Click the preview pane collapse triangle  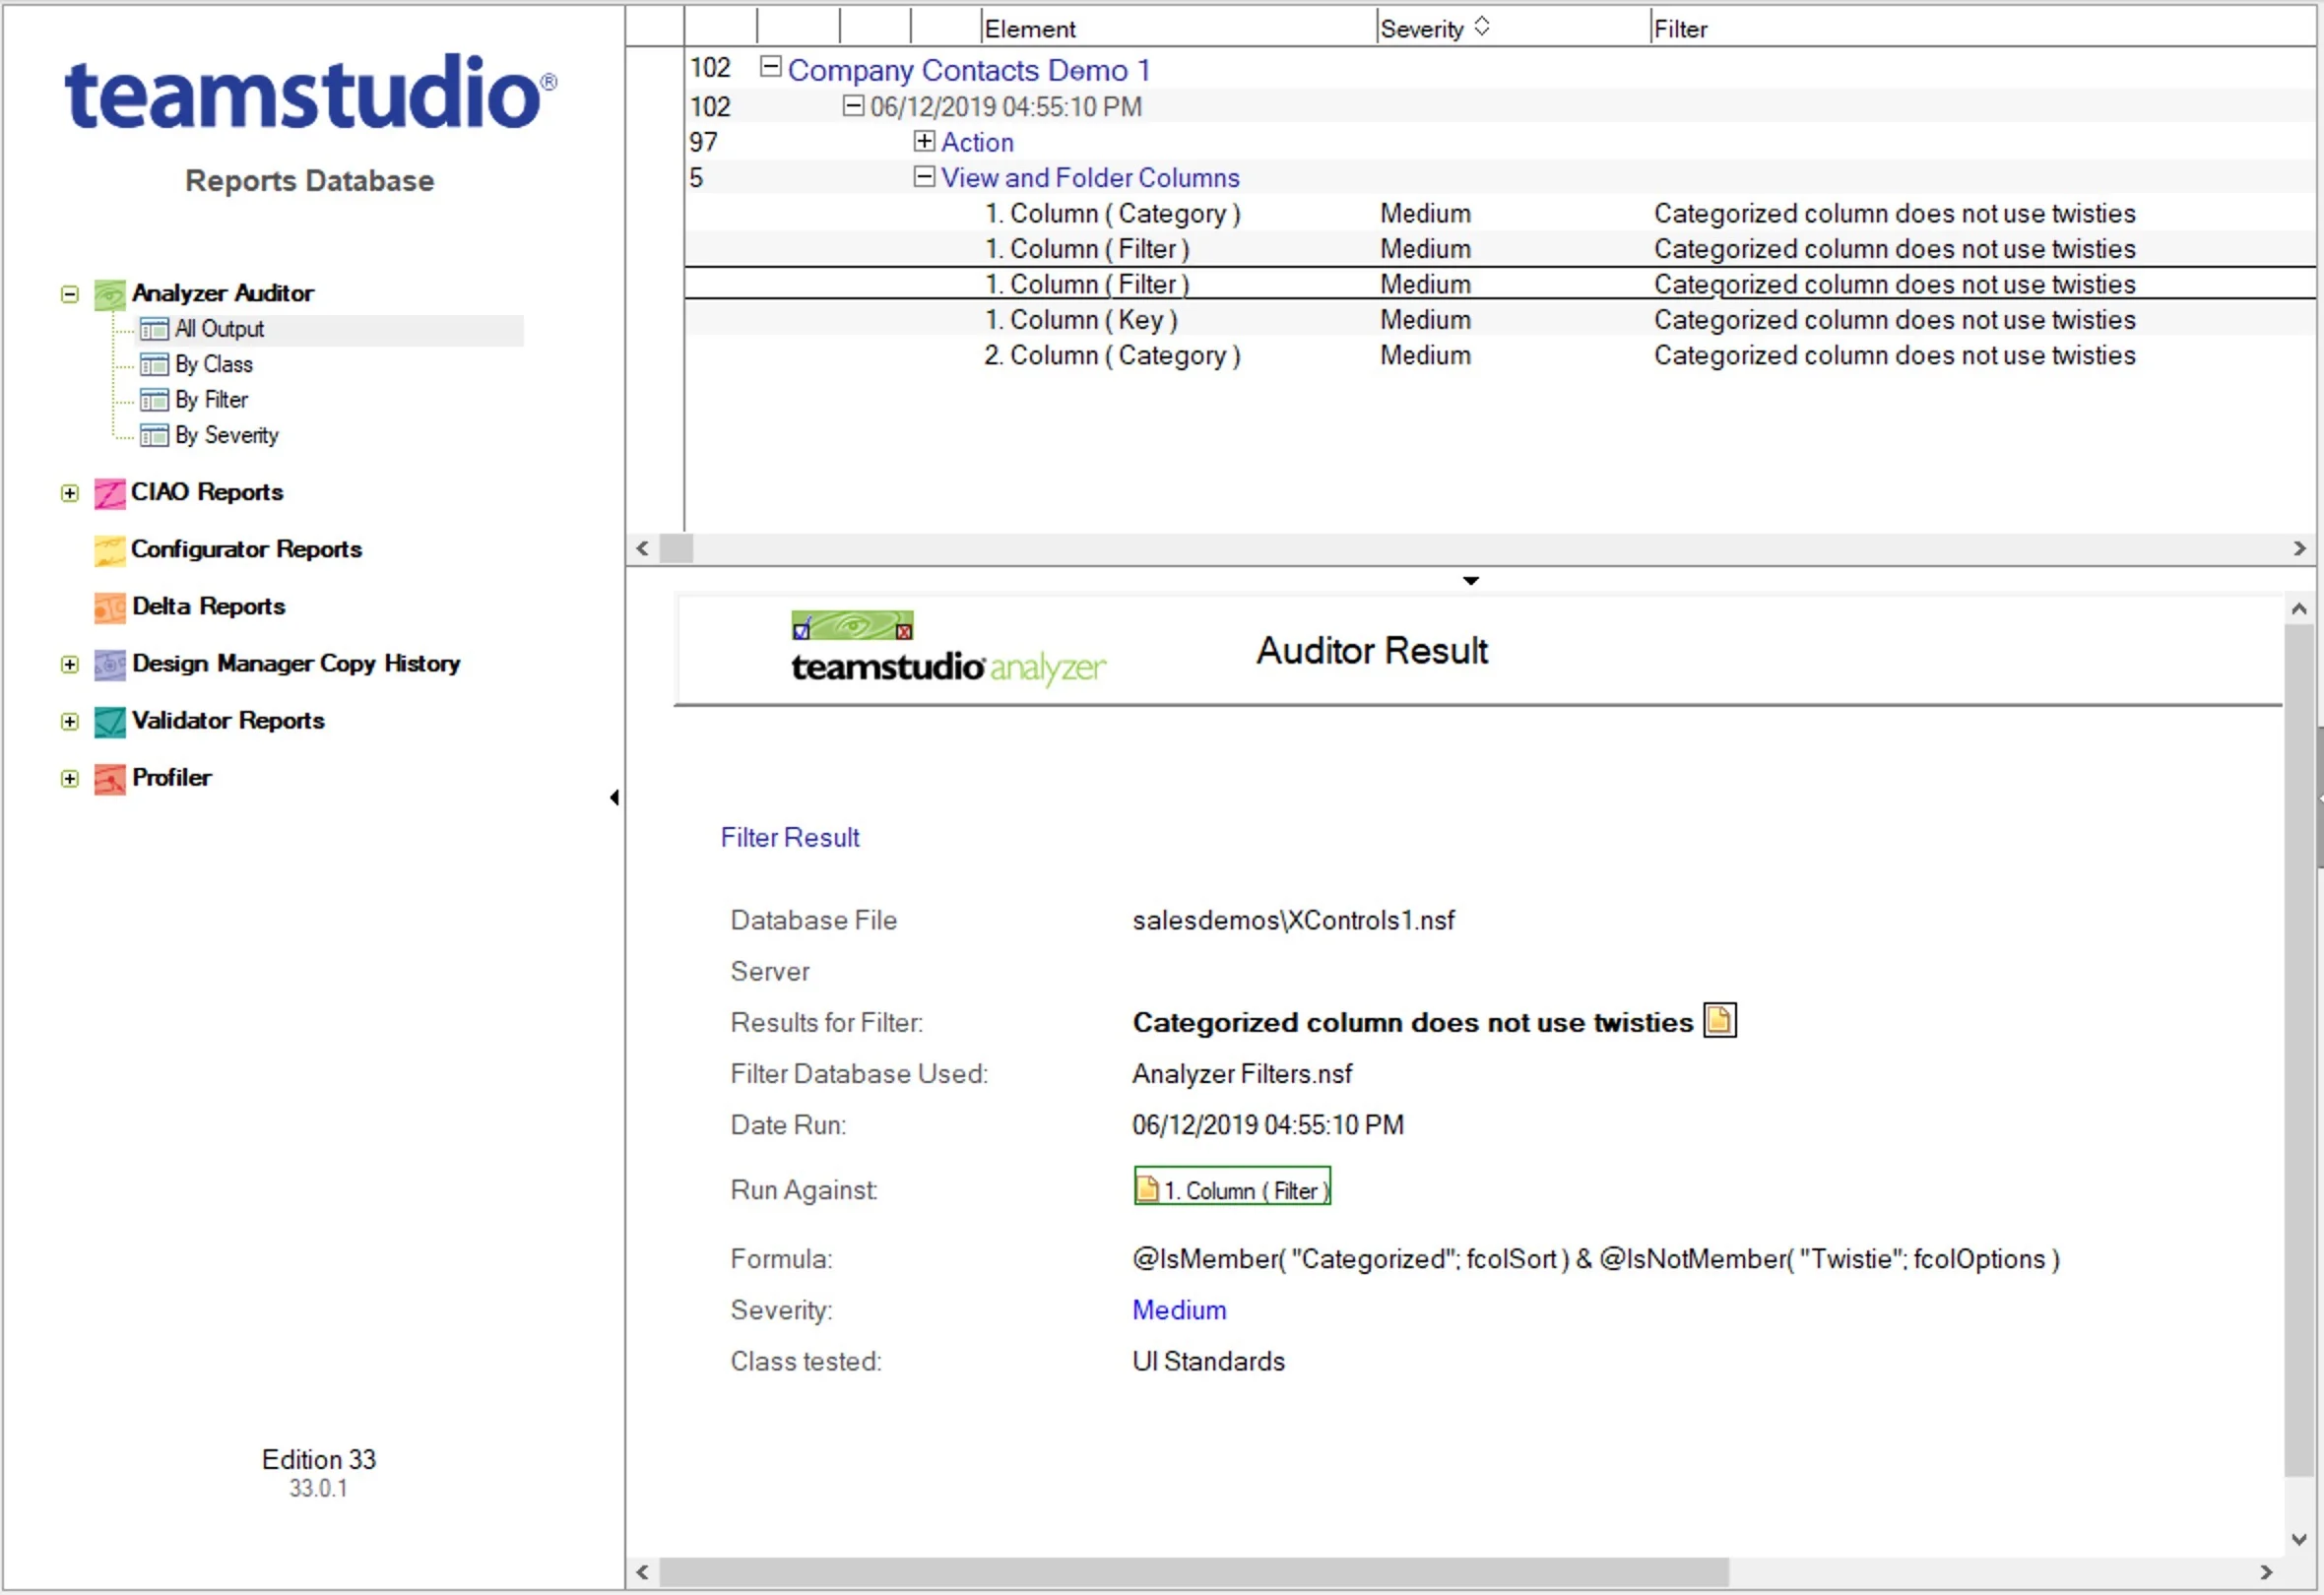pyautogui.click(x=1470, y=580)
